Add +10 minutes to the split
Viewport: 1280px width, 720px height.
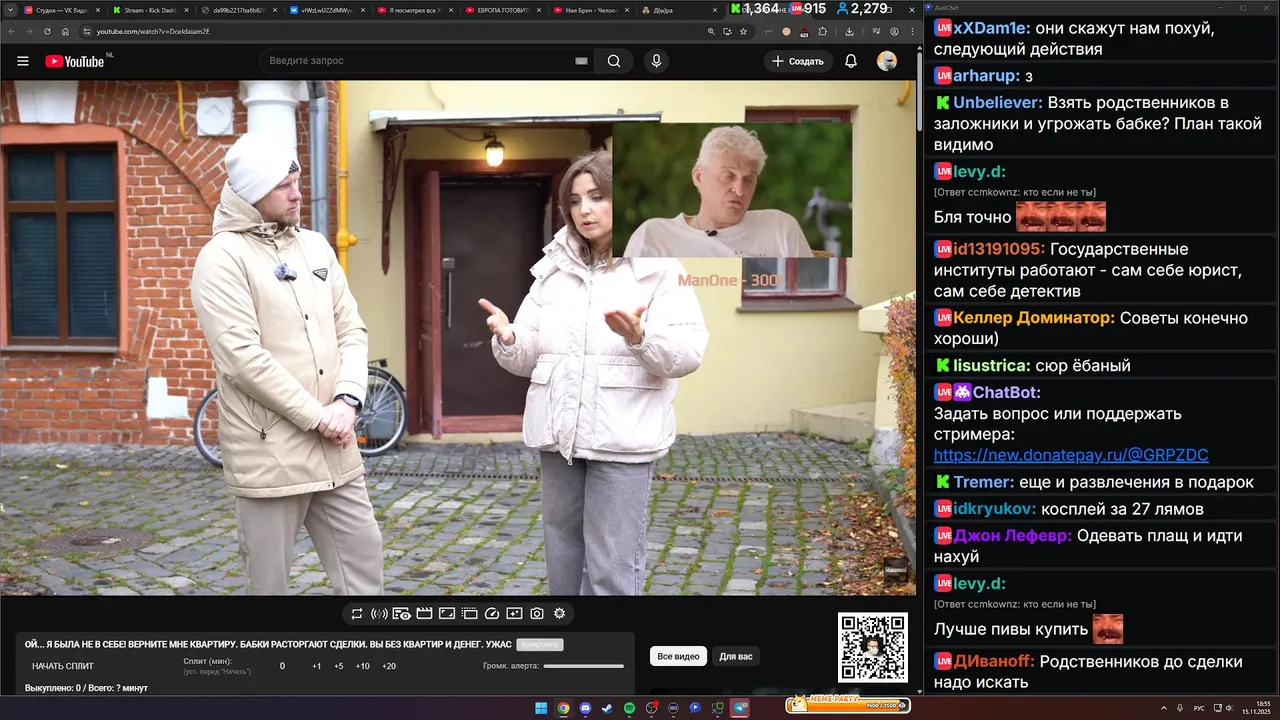[363, 666]
